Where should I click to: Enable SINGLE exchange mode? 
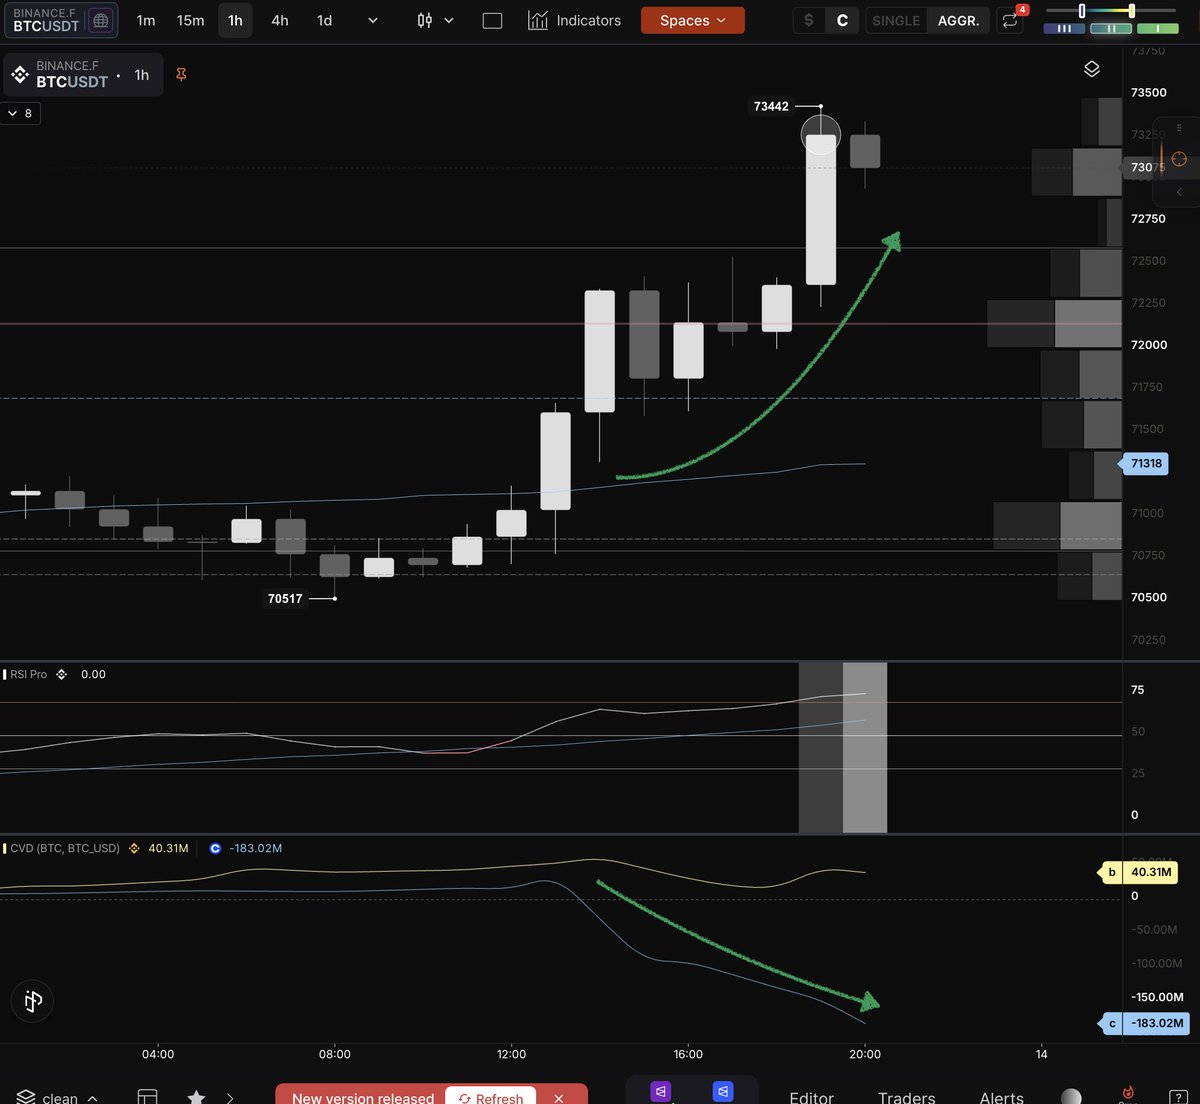tap(896, 20)
